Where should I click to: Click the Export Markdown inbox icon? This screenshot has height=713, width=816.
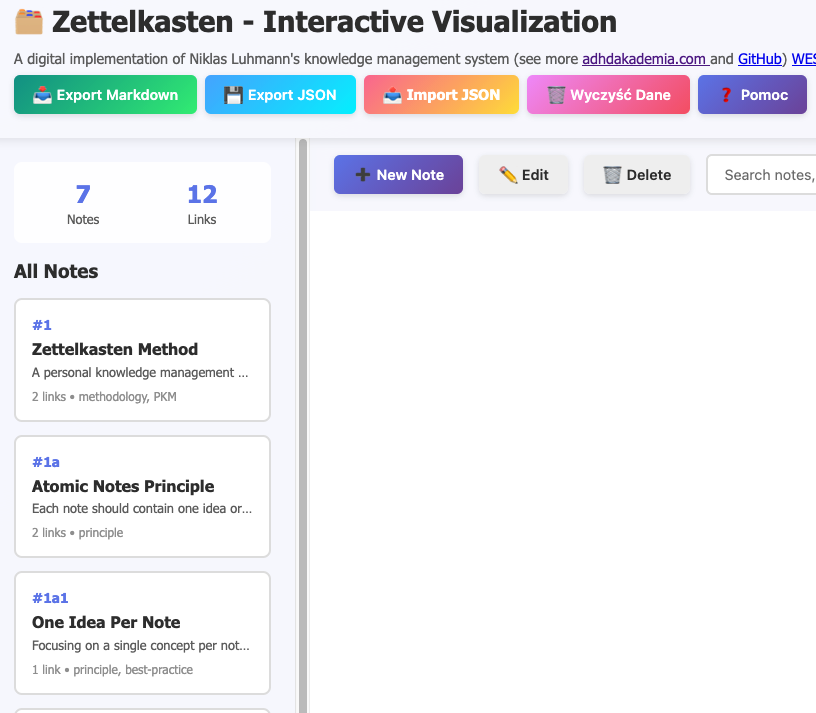pos(43,95)
